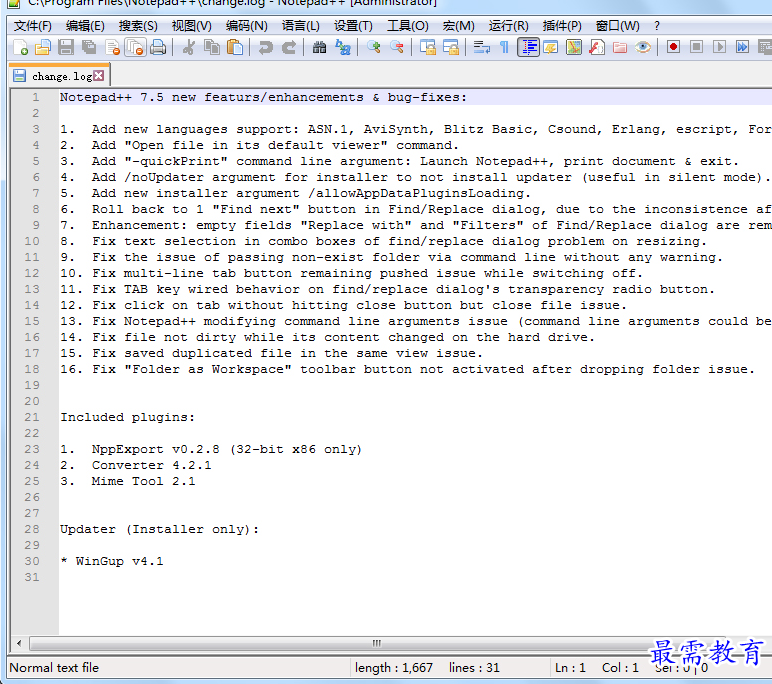
Task: Click the 'Updater (Installer only):' line
Action: coord(160,529)
